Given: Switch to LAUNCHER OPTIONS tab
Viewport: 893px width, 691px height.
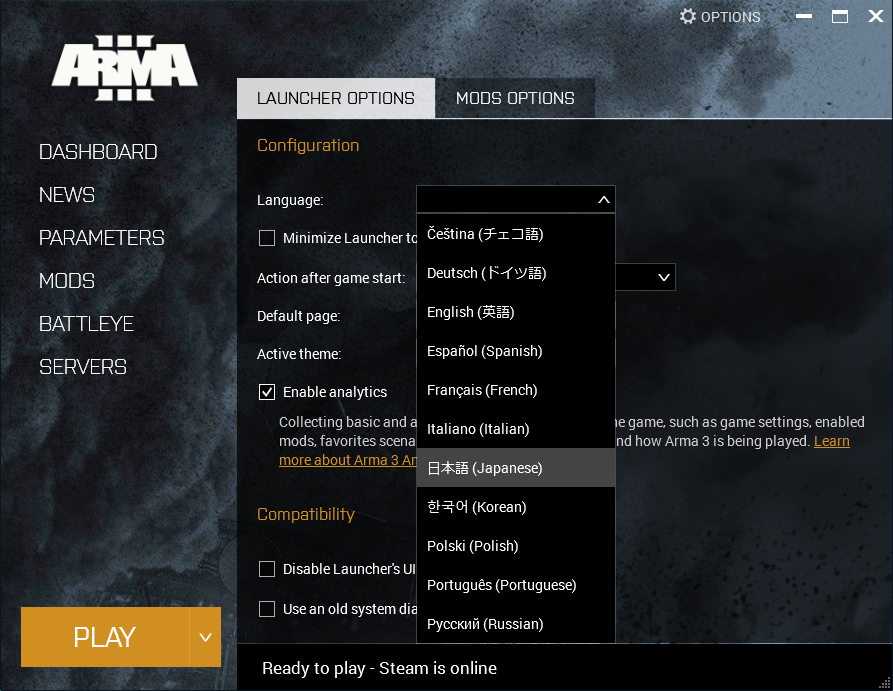Looking at the screenshot, I should pyautogui.click(x=336, y=98).
